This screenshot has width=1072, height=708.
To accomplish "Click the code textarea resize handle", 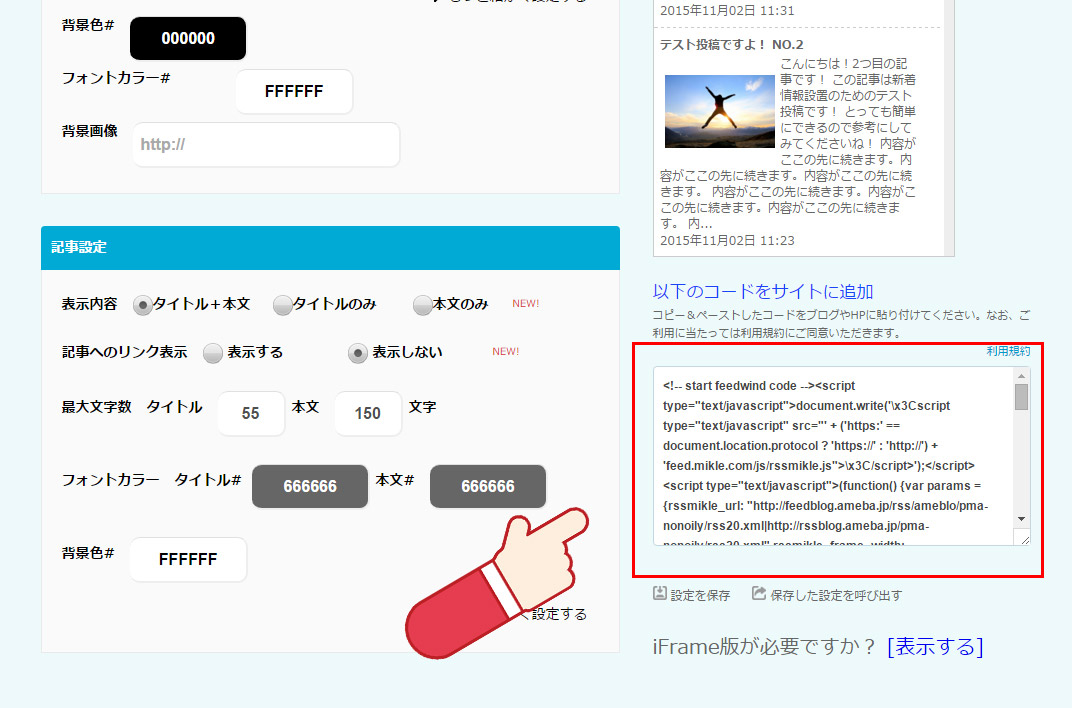I will pos(1024,539).
